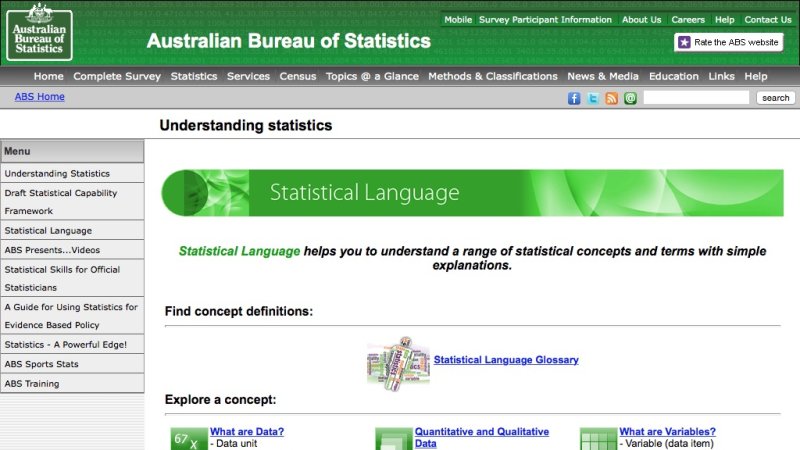Open Topics @ a Glance navigation item

(372, 76)
